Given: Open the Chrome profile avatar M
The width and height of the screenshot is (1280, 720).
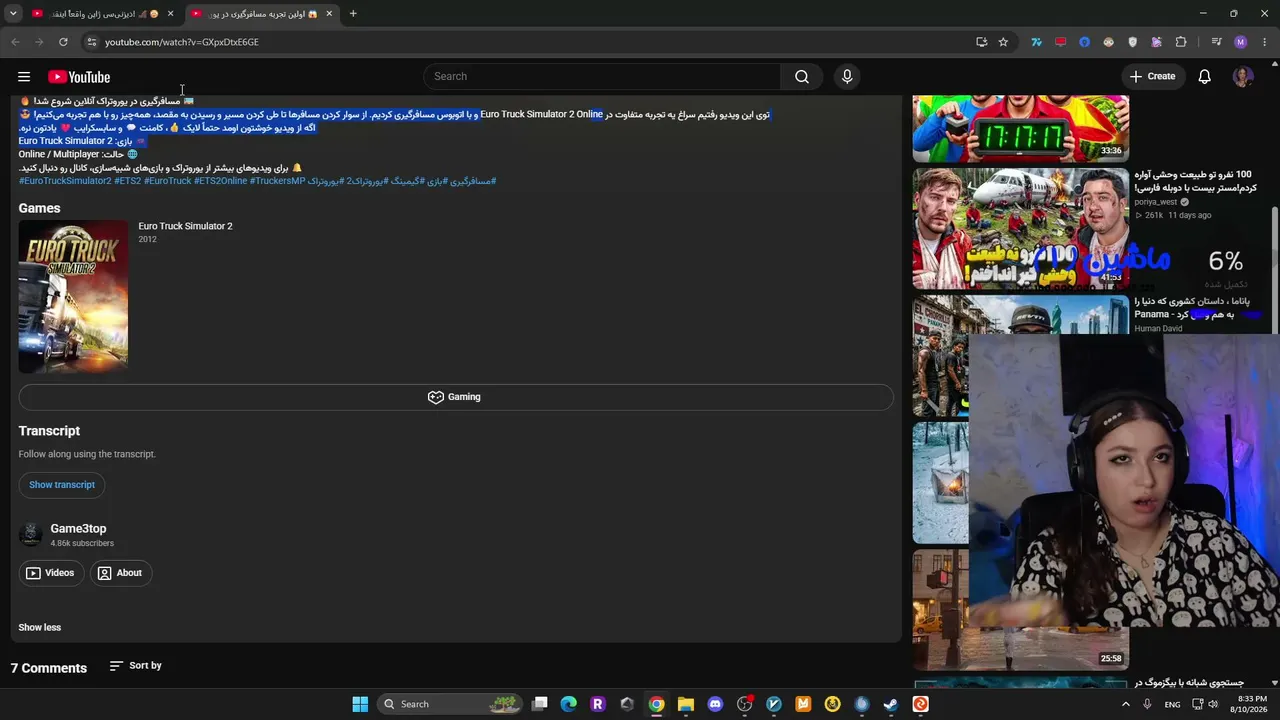Looking at the screenshot, I should coord(1241,42).
